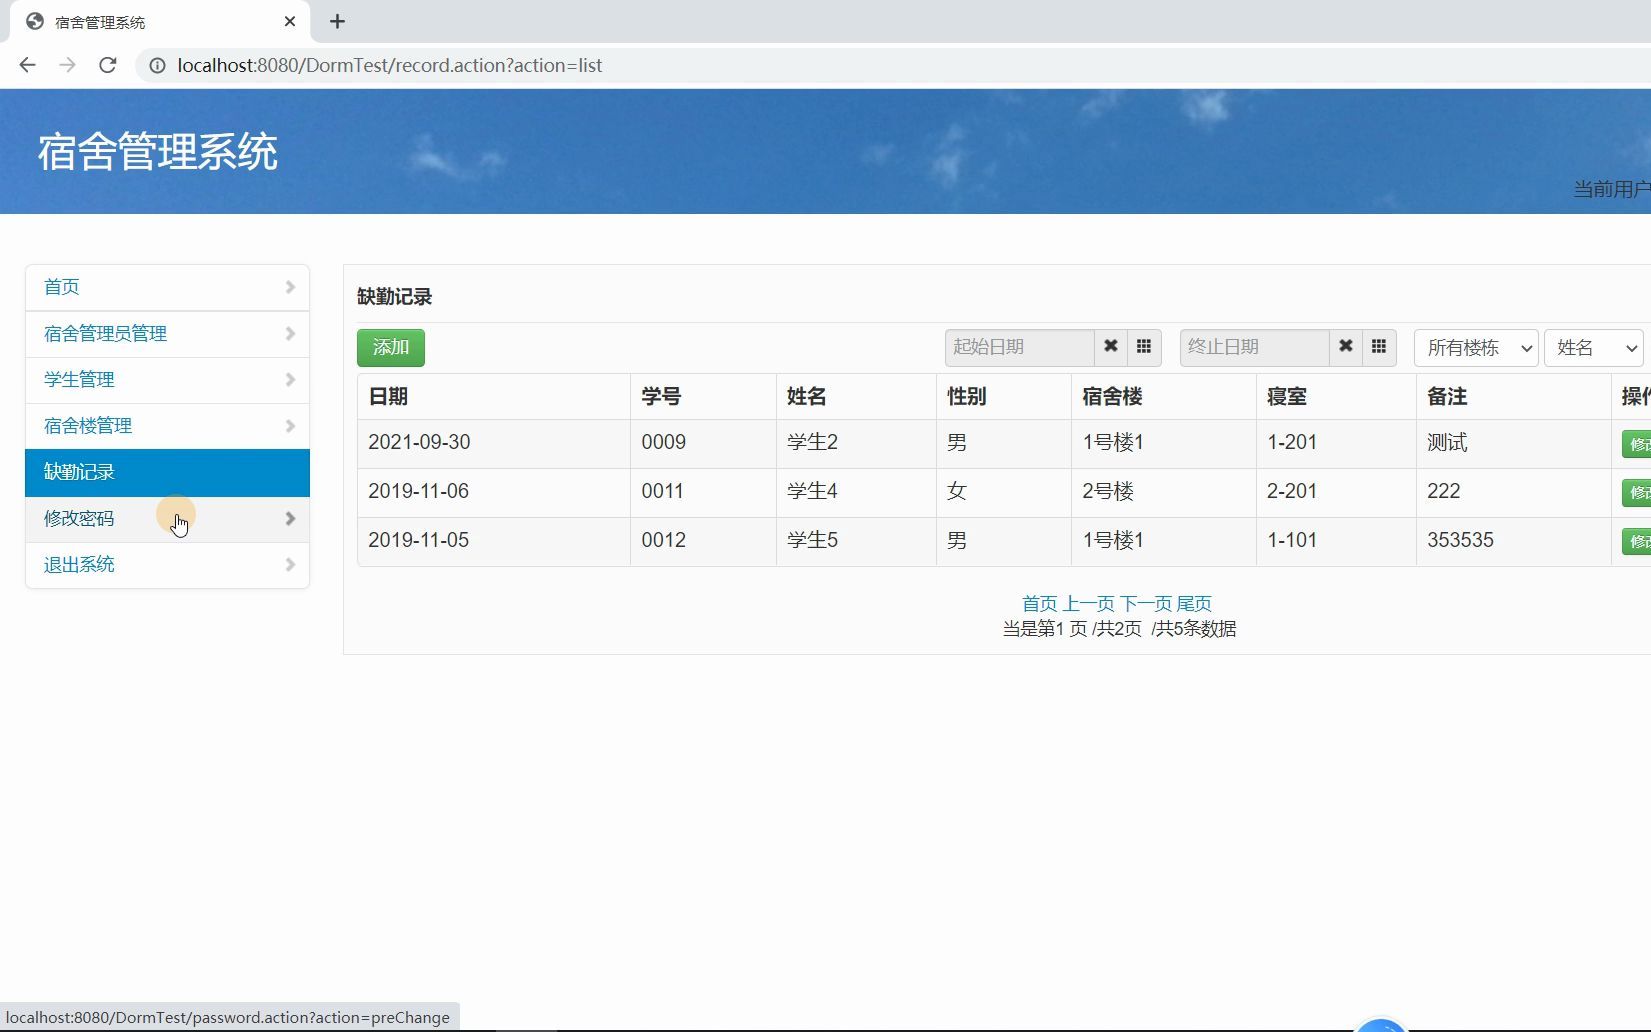Open a new browser tab

(x=336, y=21)
